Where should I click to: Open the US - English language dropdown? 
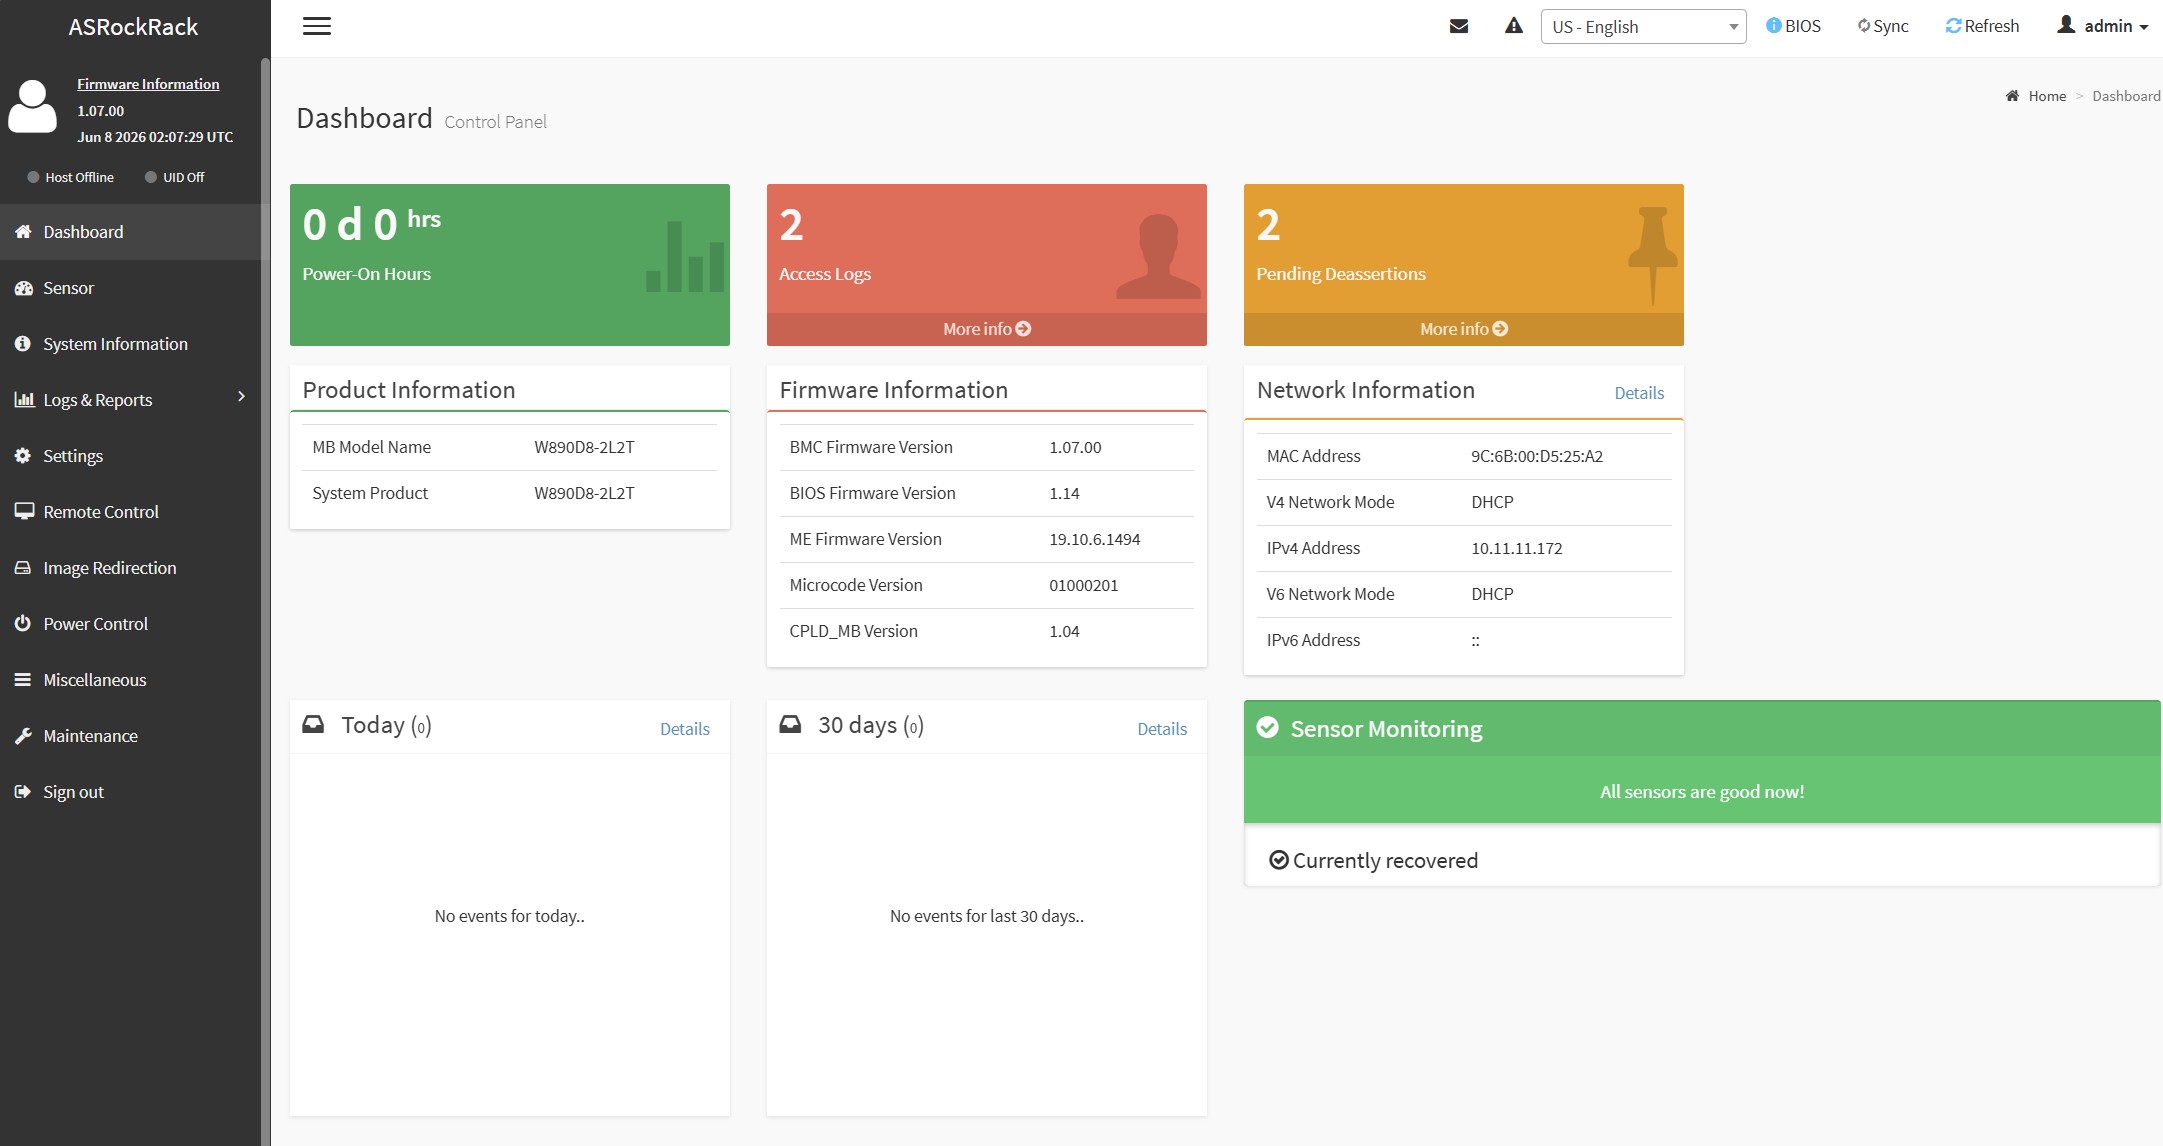(1644, 27)
